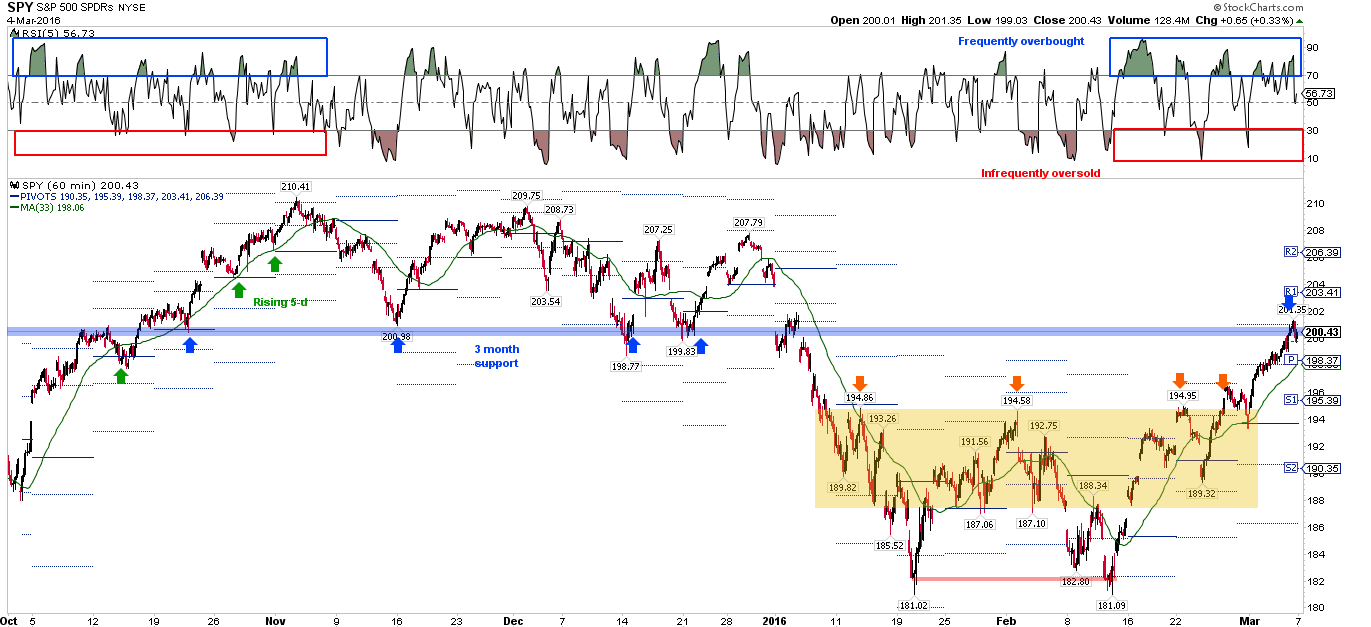Click the Infrequently oversold annotation
Image resolution: width=1371 pixels, height=627 pixels.
1040,173
